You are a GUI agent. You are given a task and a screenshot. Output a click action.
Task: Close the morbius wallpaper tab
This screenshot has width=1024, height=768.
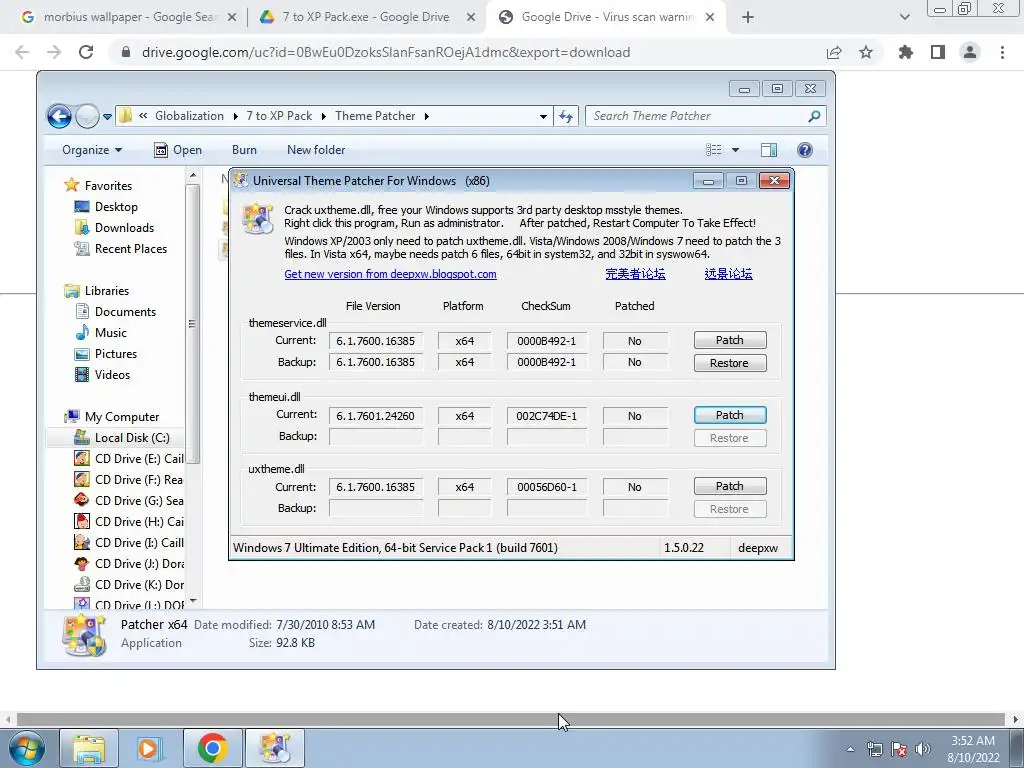232,18
